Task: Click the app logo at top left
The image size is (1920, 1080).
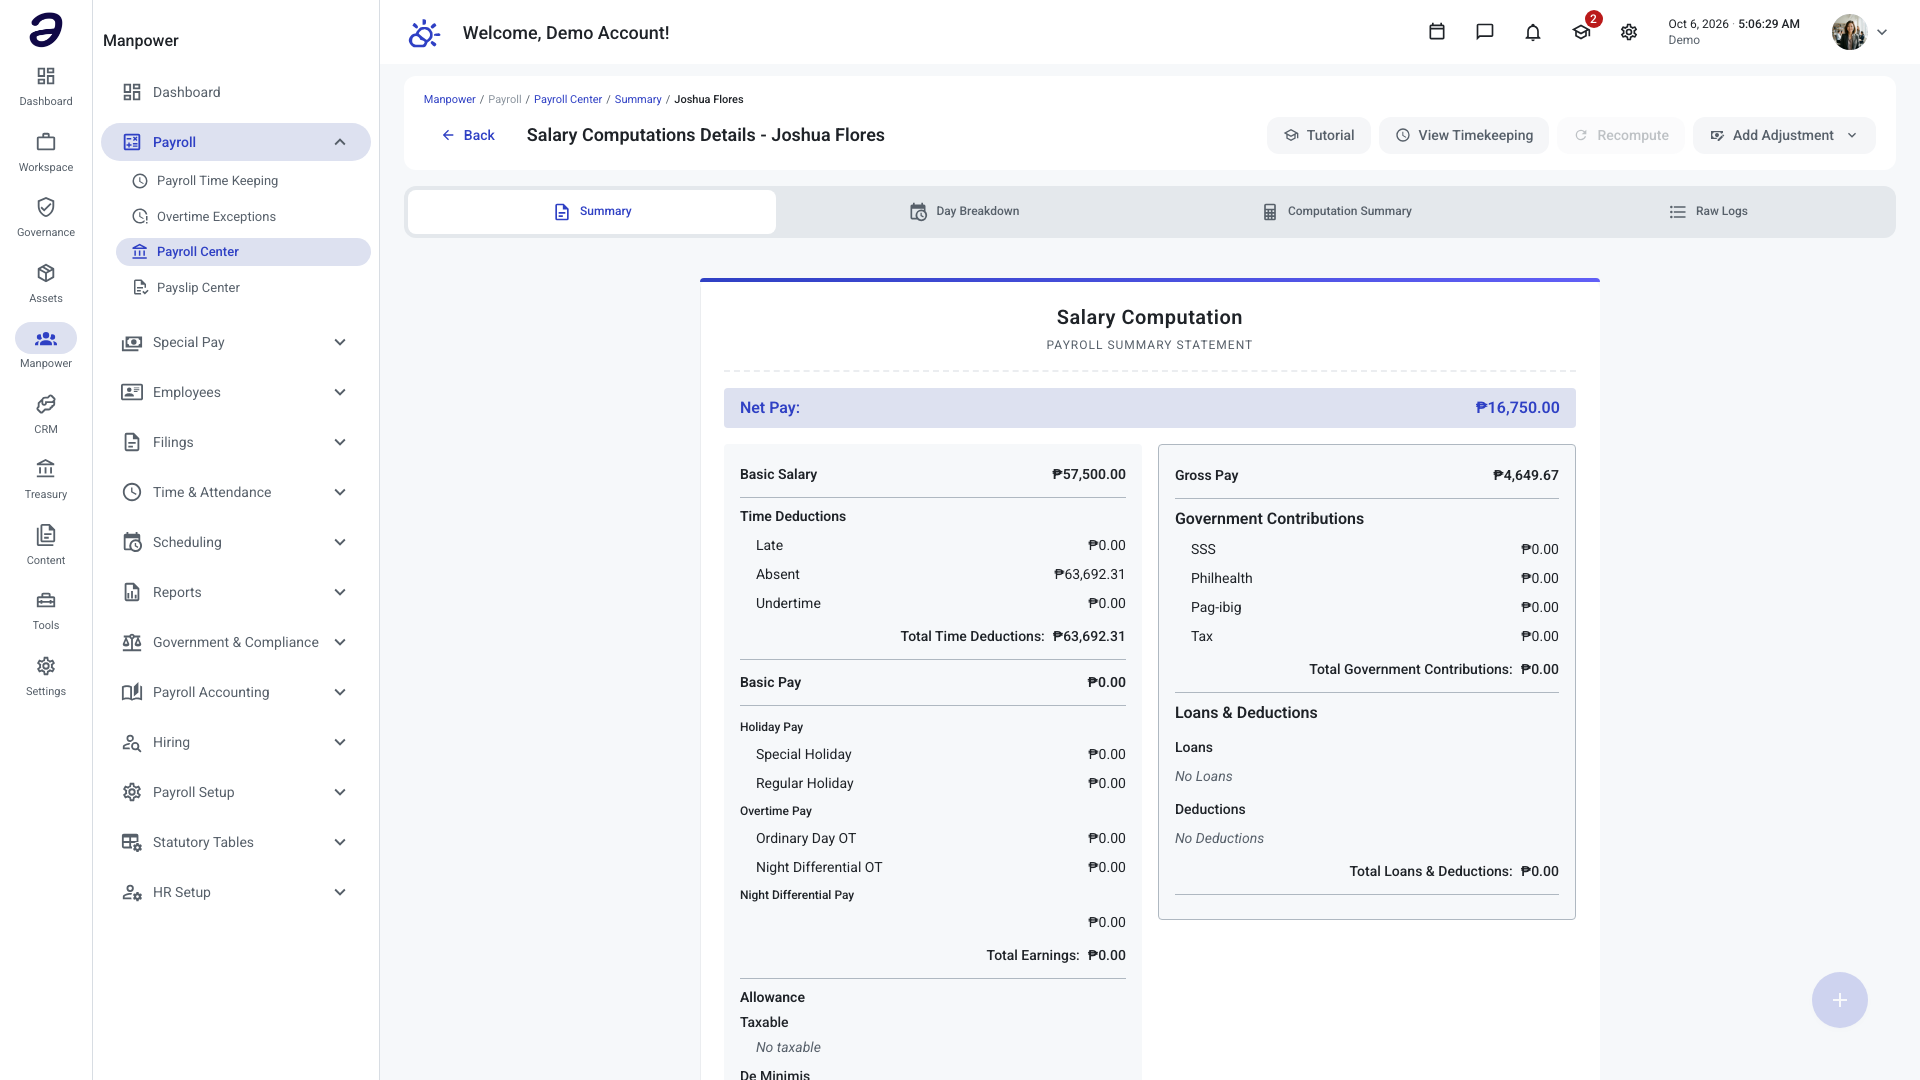Action: [46, 30]
